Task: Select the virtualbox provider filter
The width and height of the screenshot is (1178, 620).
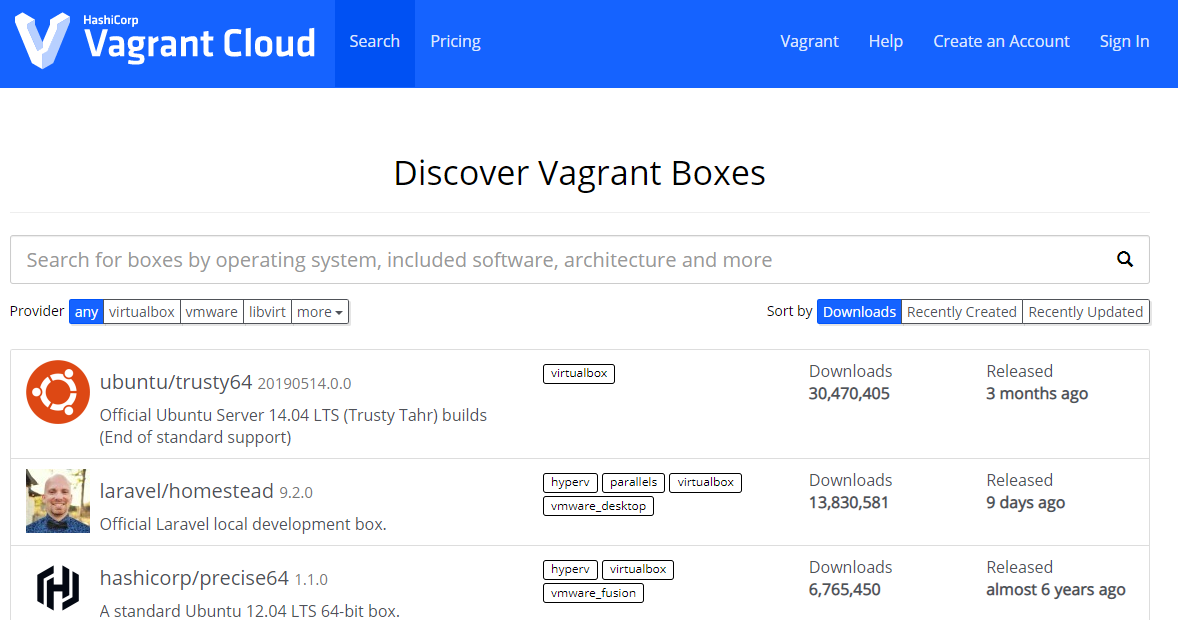Action: (x=141, y=311)
